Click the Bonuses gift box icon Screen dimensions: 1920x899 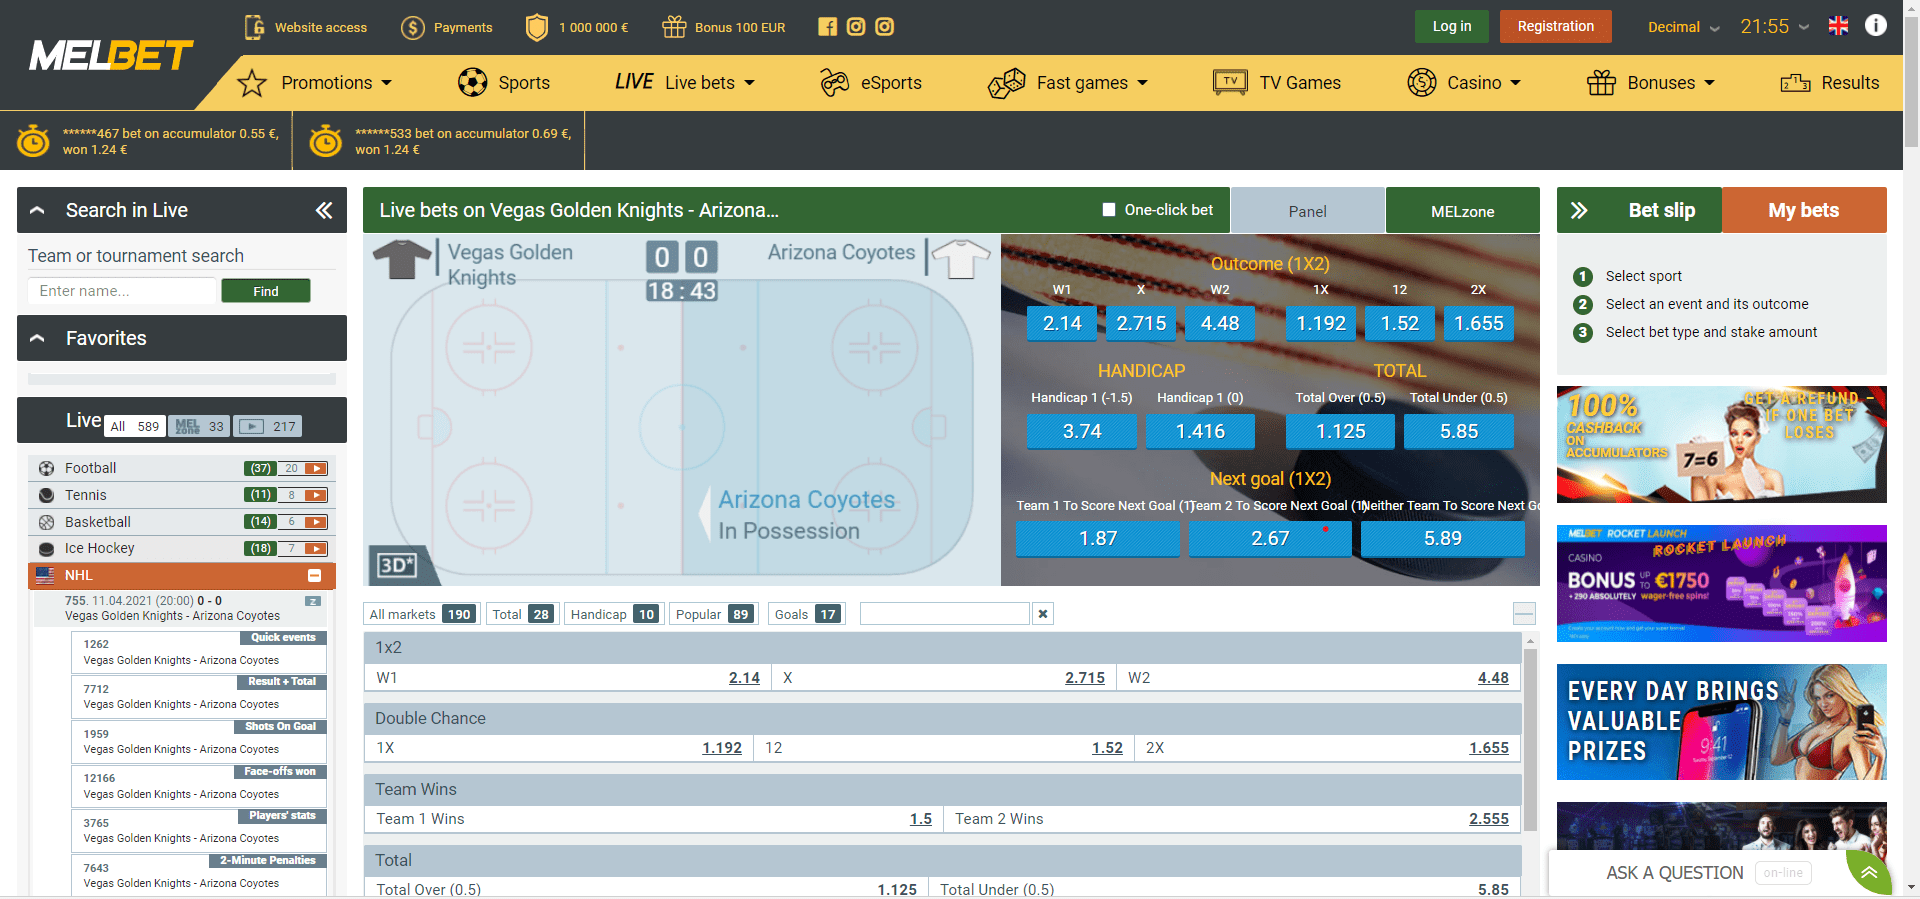click(1601, 82)
